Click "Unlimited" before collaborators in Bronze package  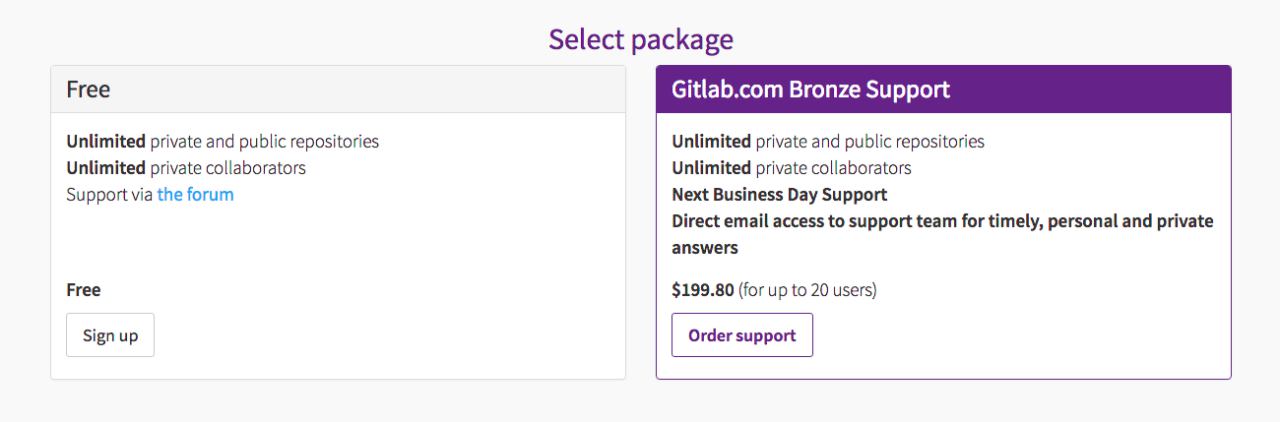tap(710, 167)
